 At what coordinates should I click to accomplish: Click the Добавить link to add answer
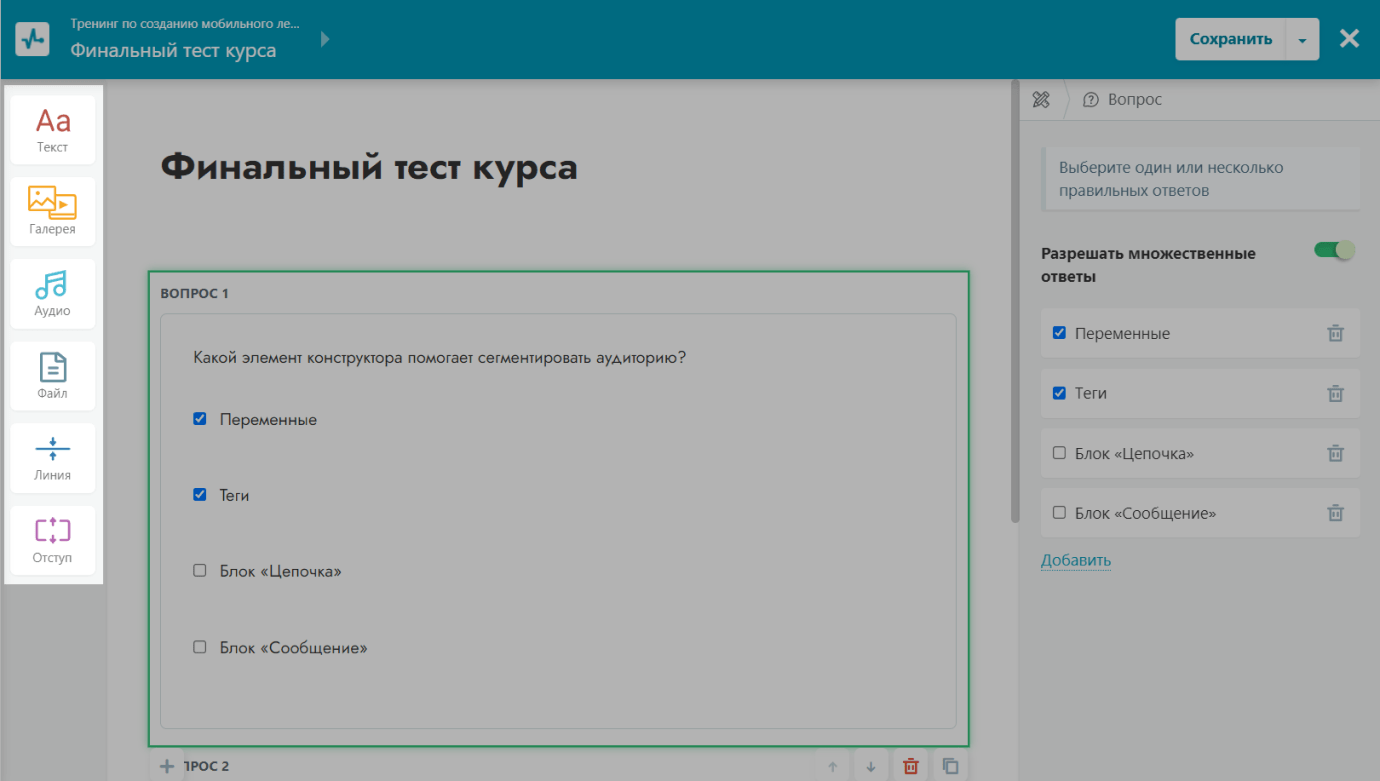point(1076,560)
